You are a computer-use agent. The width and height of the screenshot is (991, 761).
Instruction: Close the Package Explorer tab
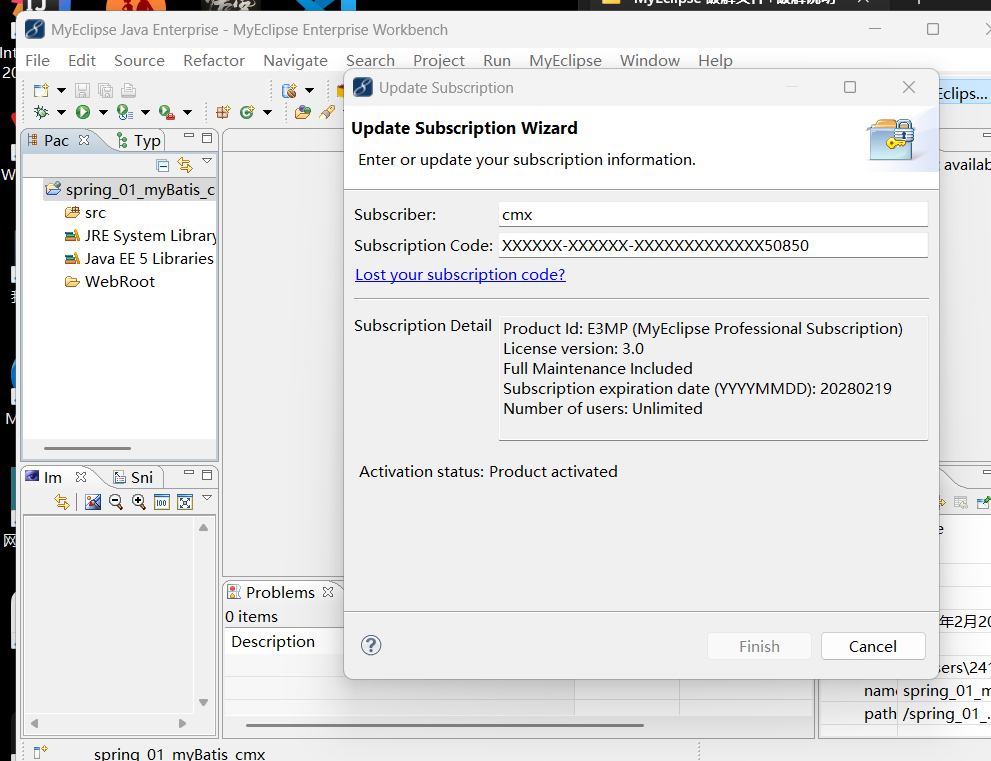[x=84, y=140]
